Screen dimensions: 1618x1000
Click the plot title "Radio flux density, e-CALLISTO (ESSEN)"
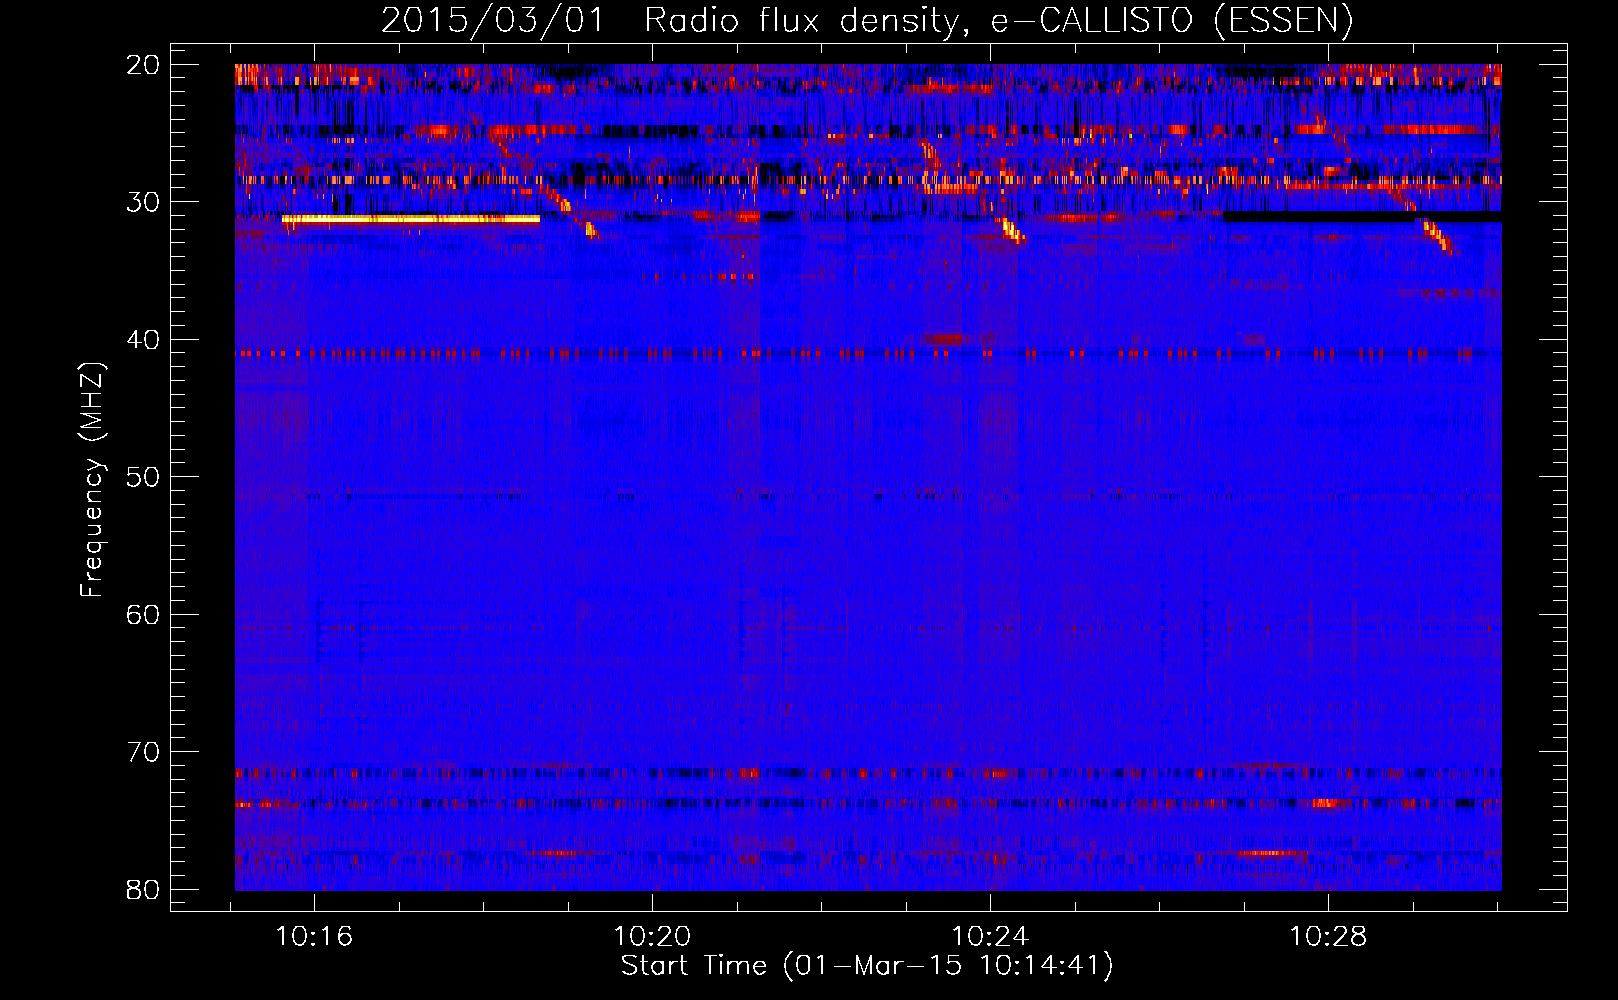[998, 21]
